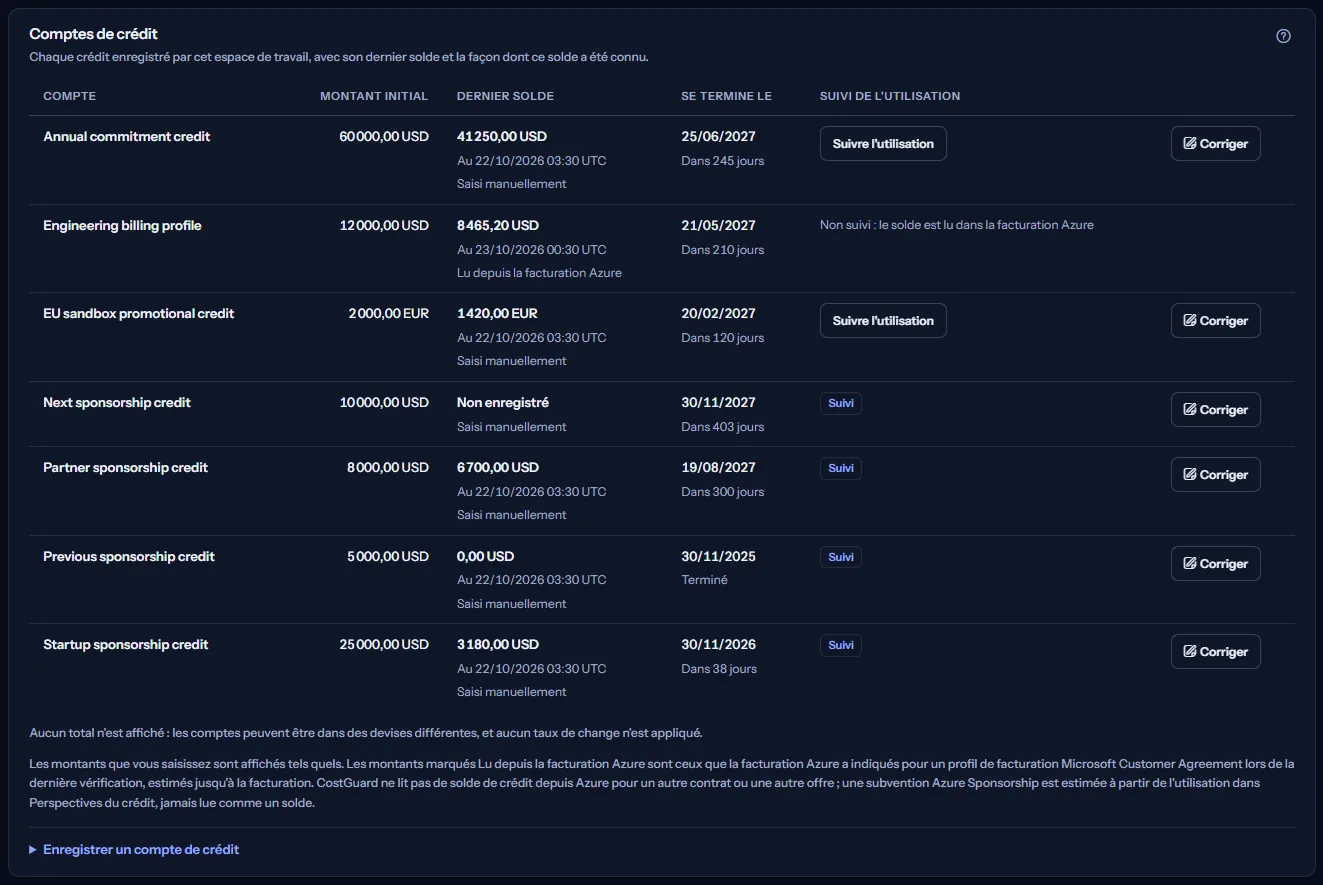The image size is (1323, 885).
Task: Click the MONTANT INITIAL column header
Action: [374, 96]
